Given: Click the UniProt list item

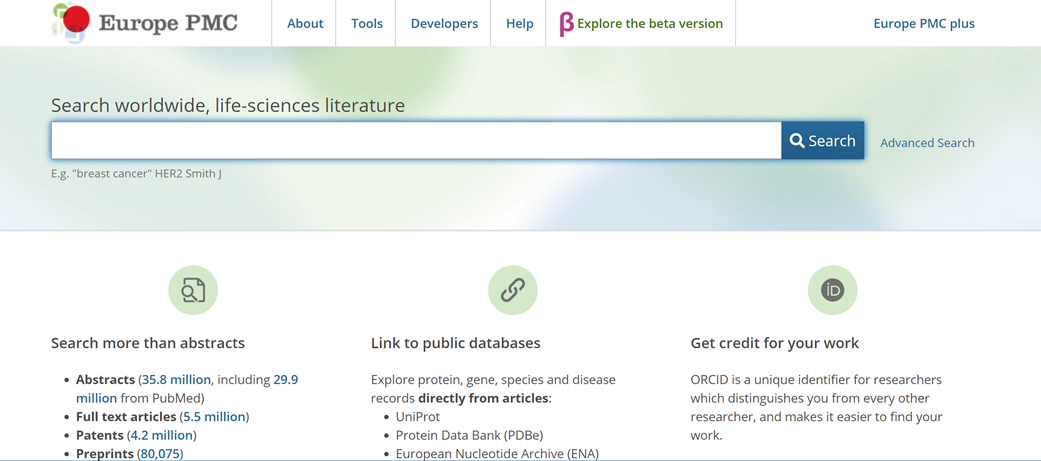Looking at the screenshot, I should coord(418,417).
